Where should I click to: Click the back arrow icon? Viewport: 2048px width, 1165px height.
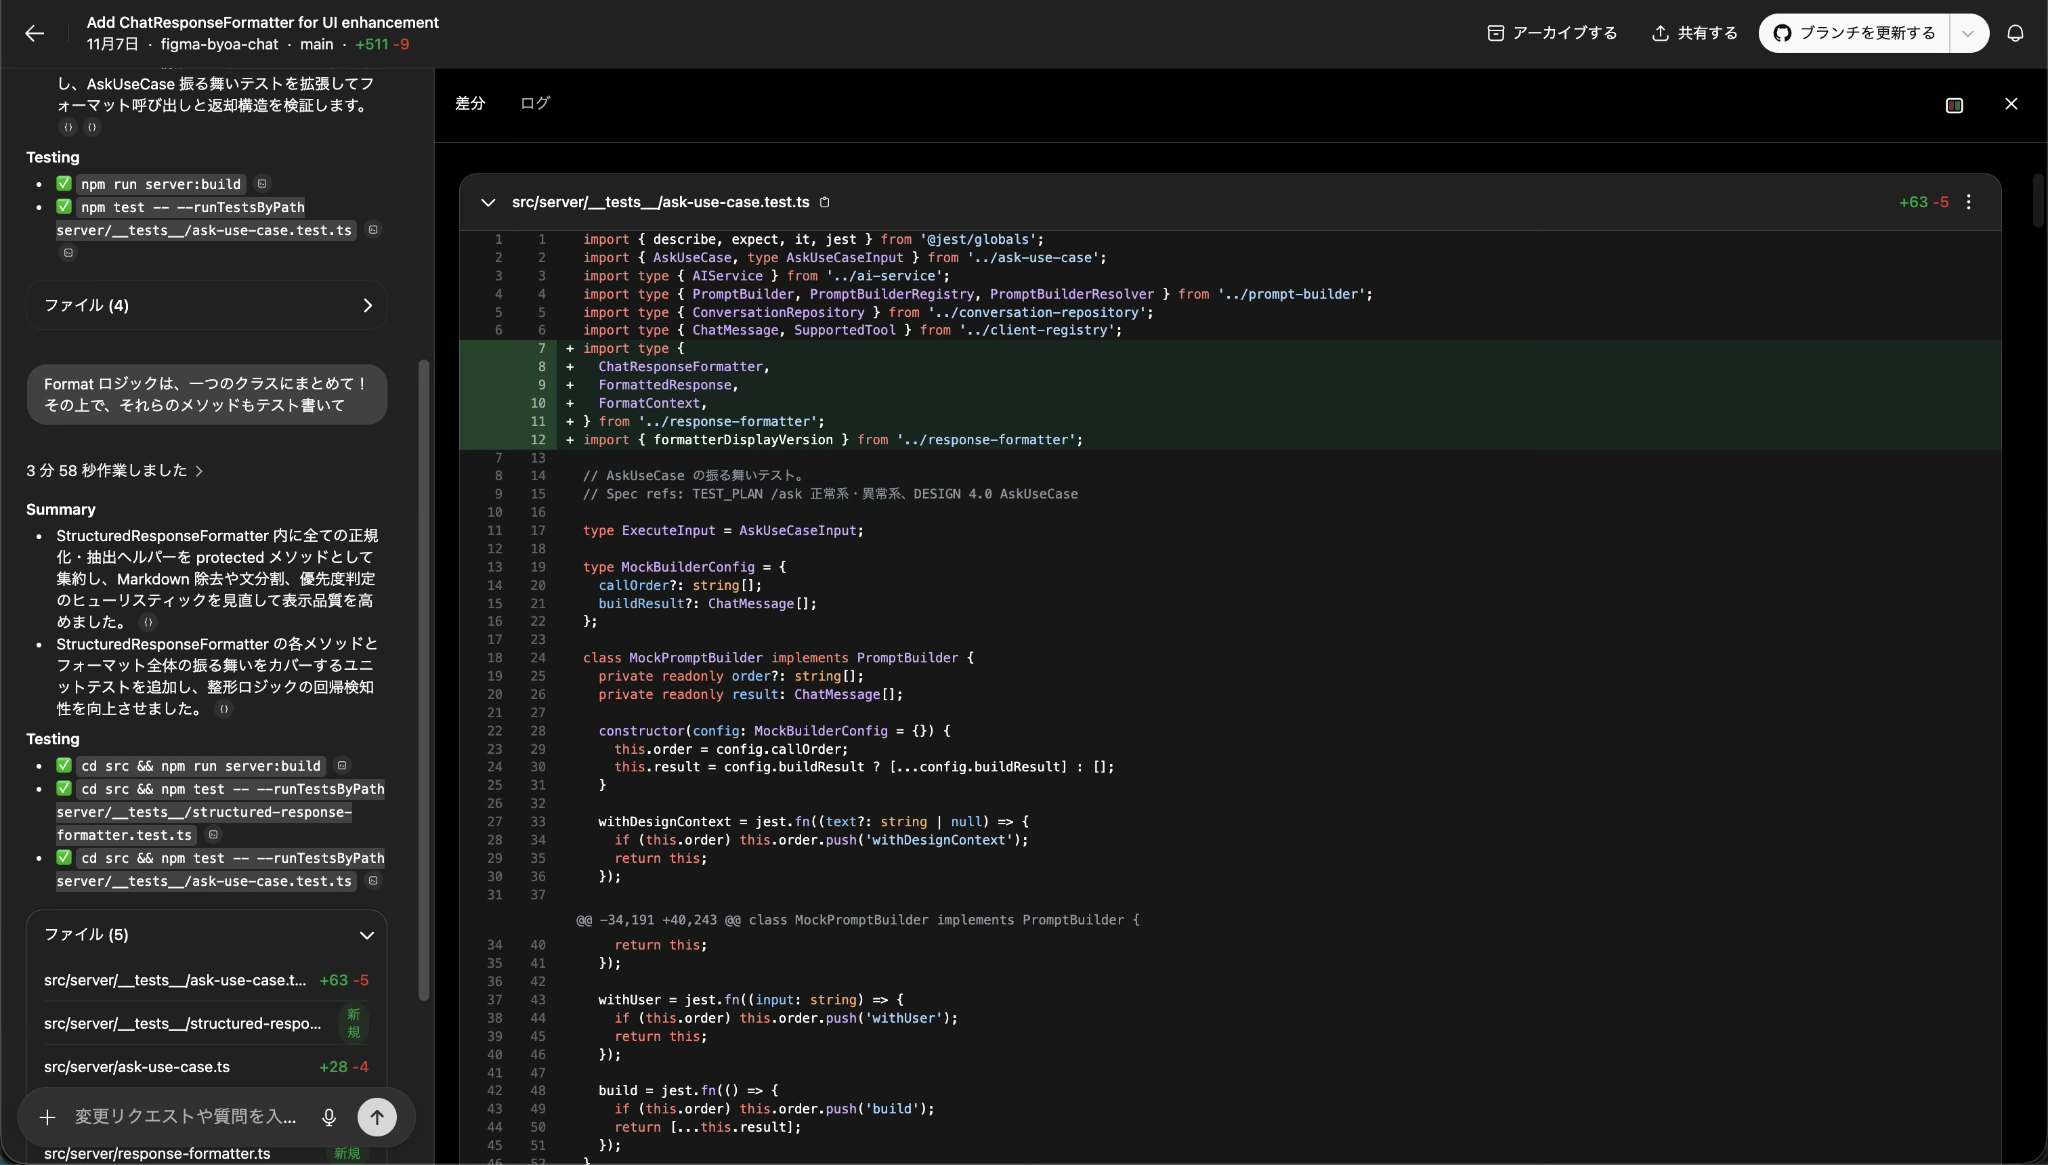coord(34,33)
